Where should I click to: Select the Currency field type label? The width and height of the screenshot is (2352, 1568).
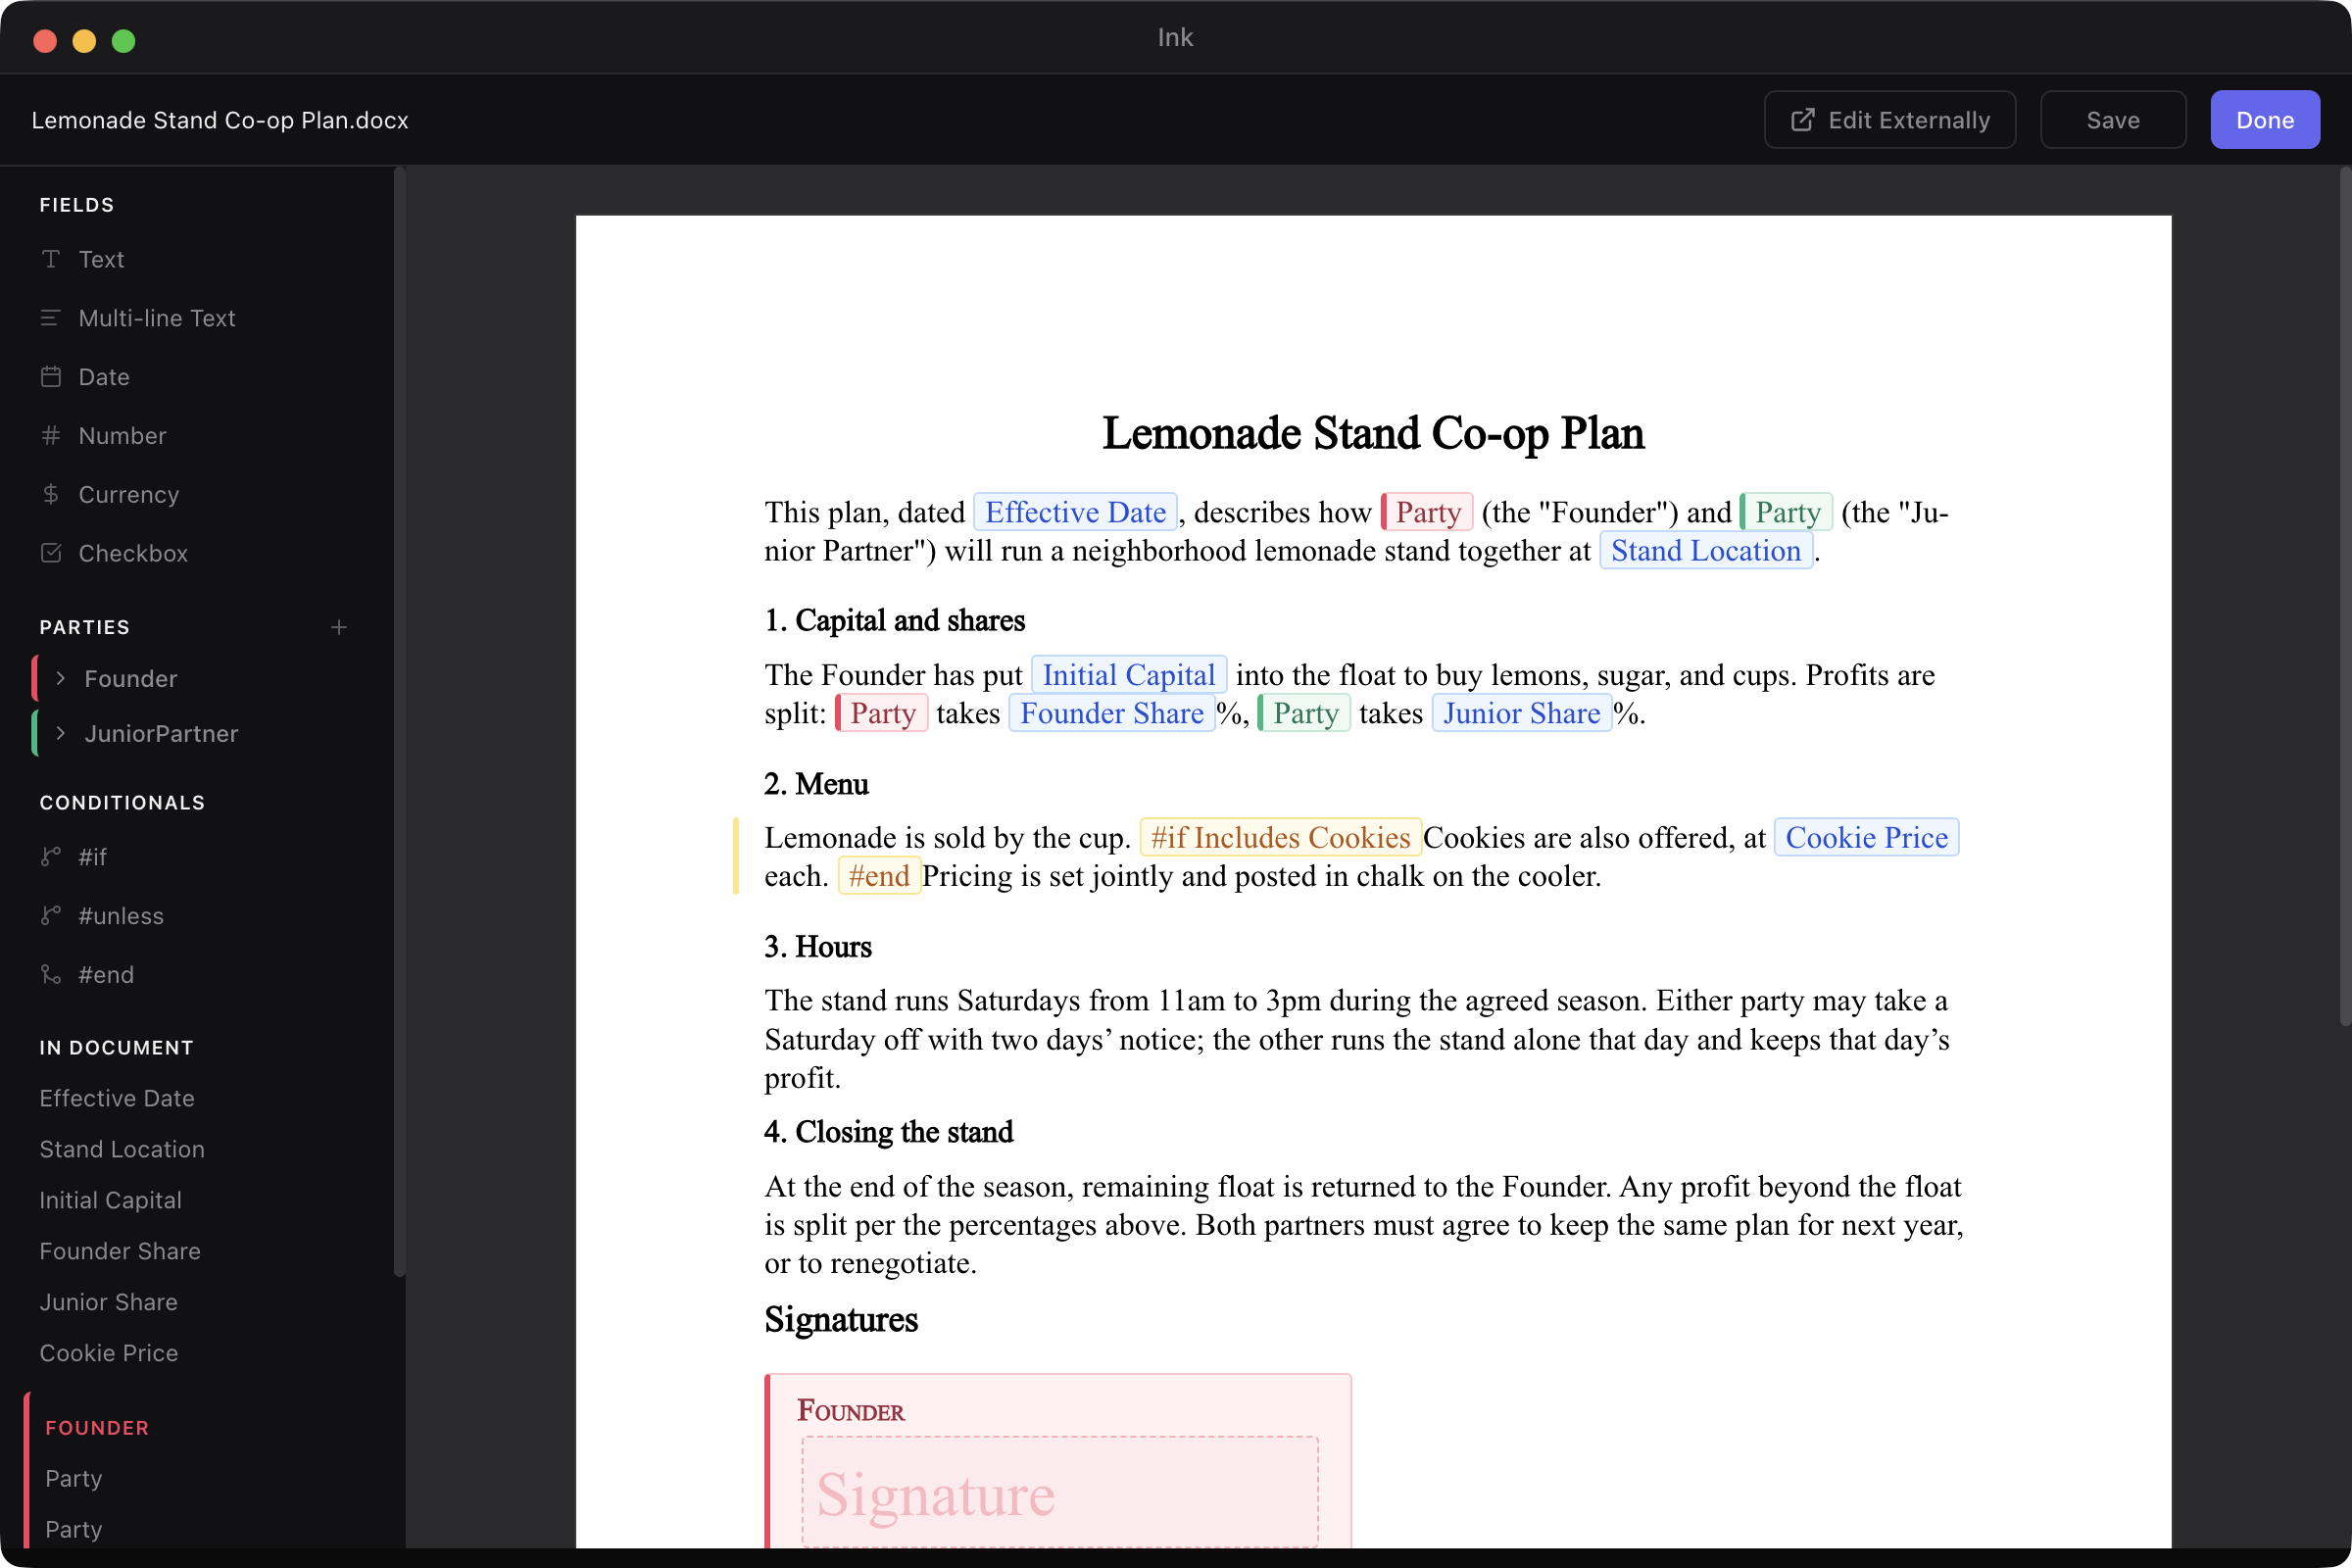coord(129,494)
